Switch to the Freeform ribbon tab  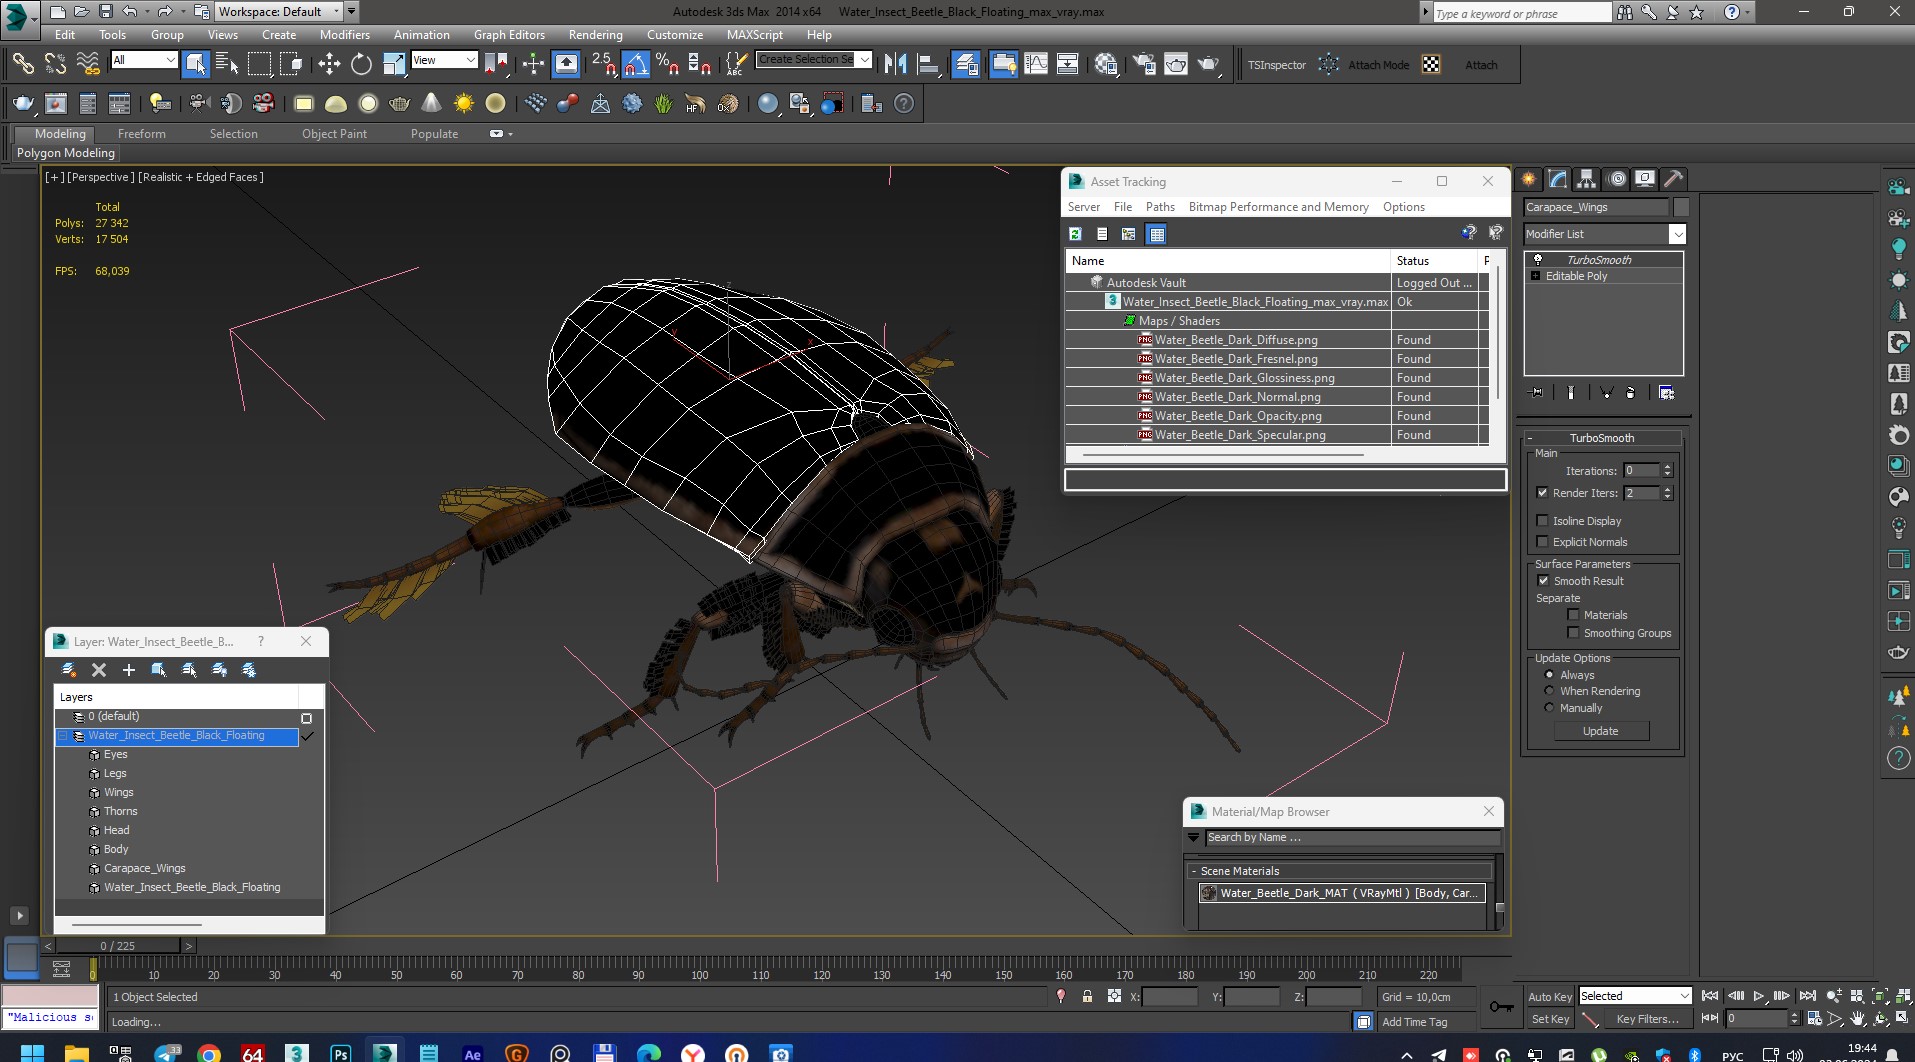click(x=142, y=134)
